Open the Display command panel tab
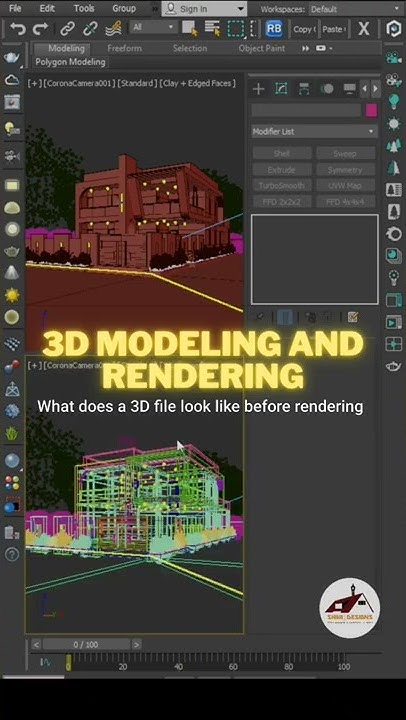406x720 pixels. coord(350,88)
